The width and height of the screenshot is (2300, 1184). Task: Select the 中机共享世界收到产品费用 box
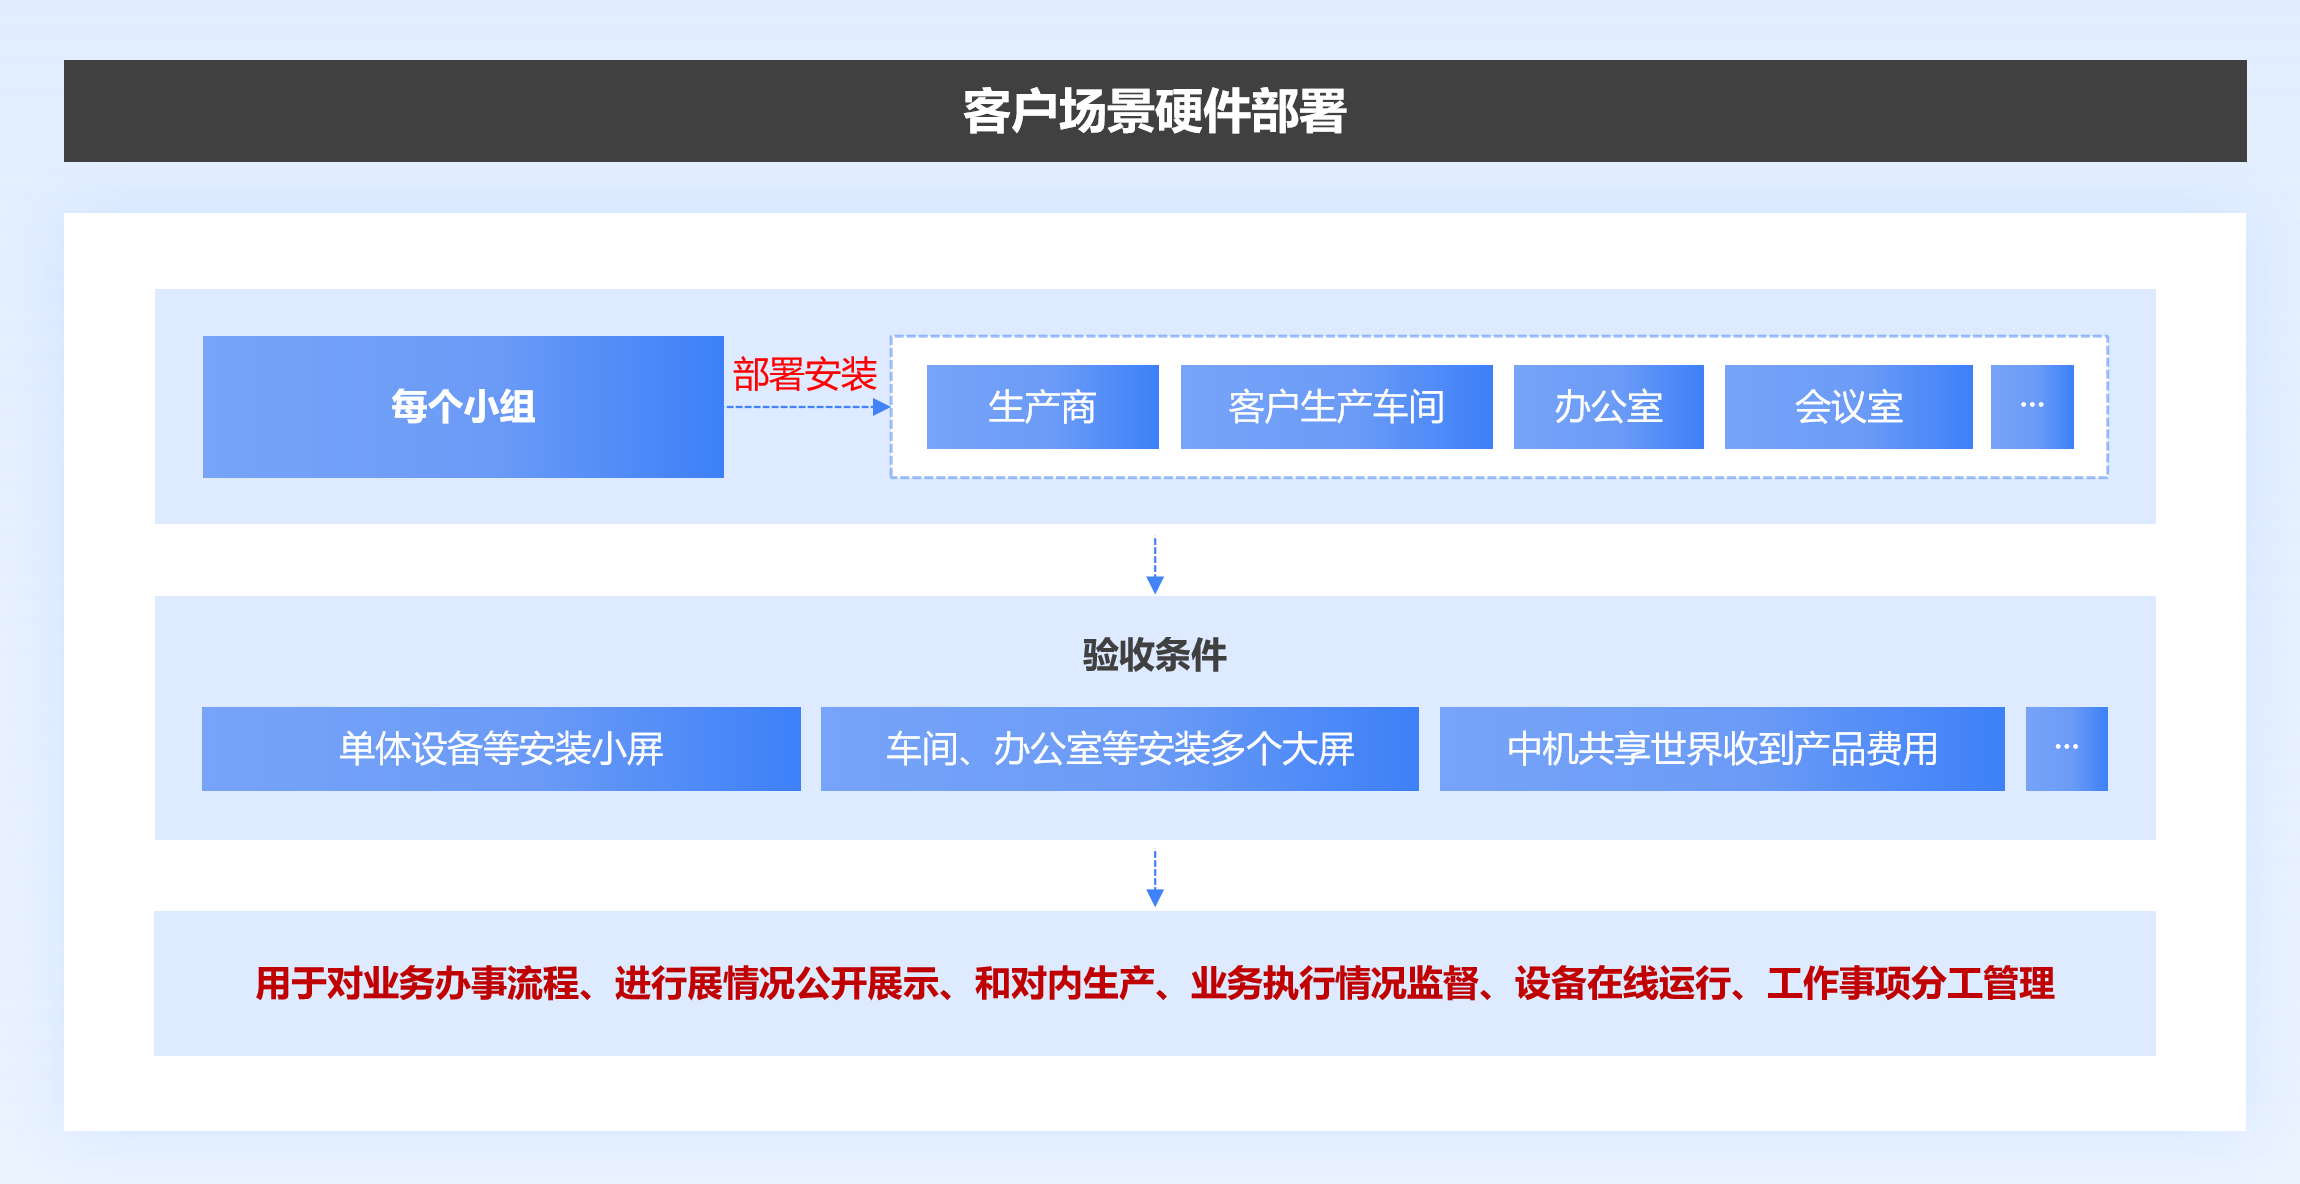[1721, 749]
